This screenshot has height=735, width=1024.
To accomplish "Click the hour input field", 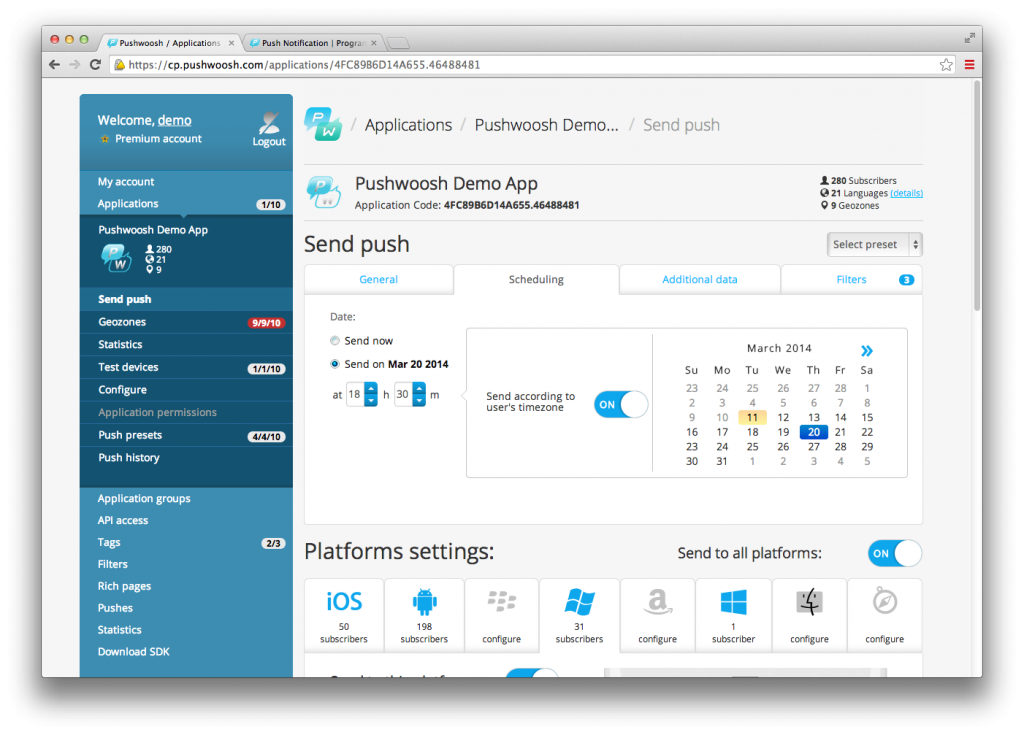I will (355, 395).
